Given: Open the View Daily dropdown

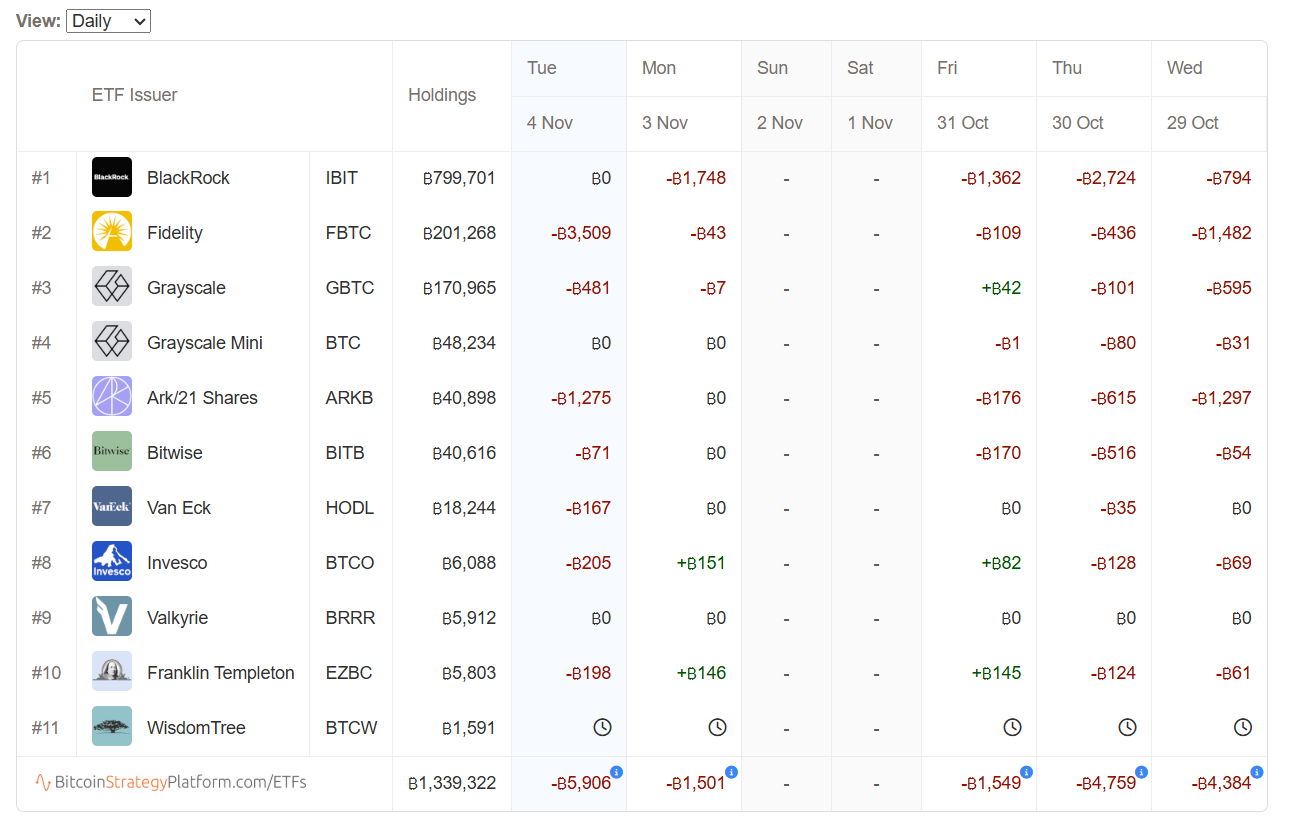Looking at the screenshot, I should point(108,21).
